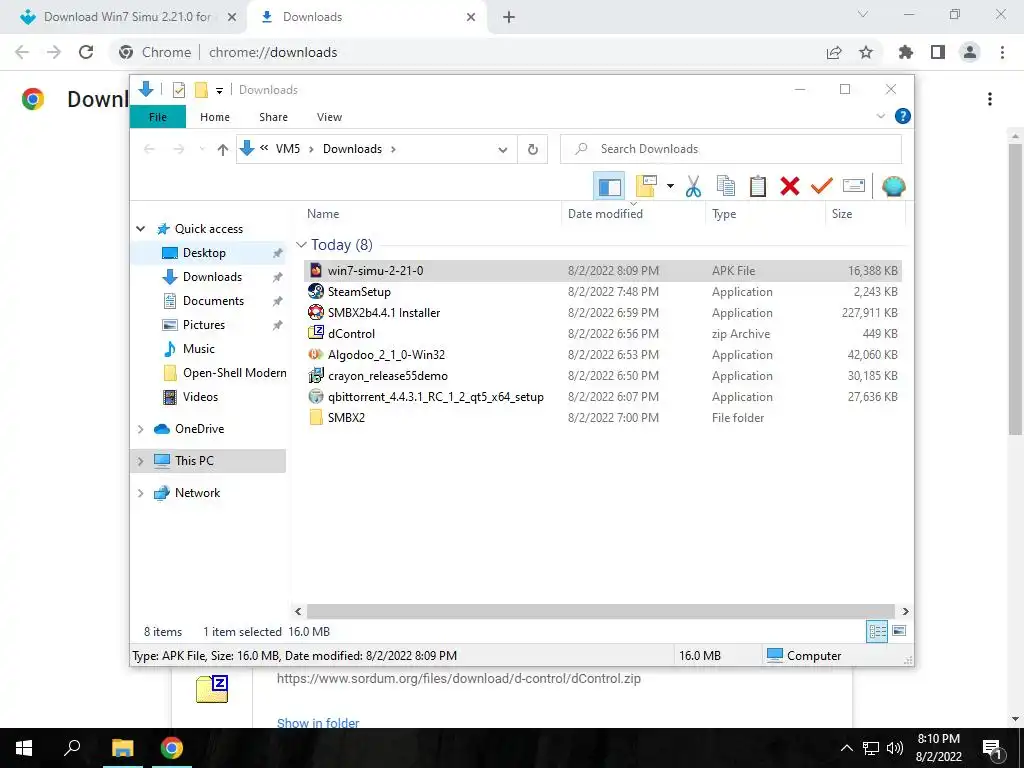The height and width of the screenshot is (768, 1024).
Task: Click Show in folder link in Chrome
Action: [x=318, y=723]
